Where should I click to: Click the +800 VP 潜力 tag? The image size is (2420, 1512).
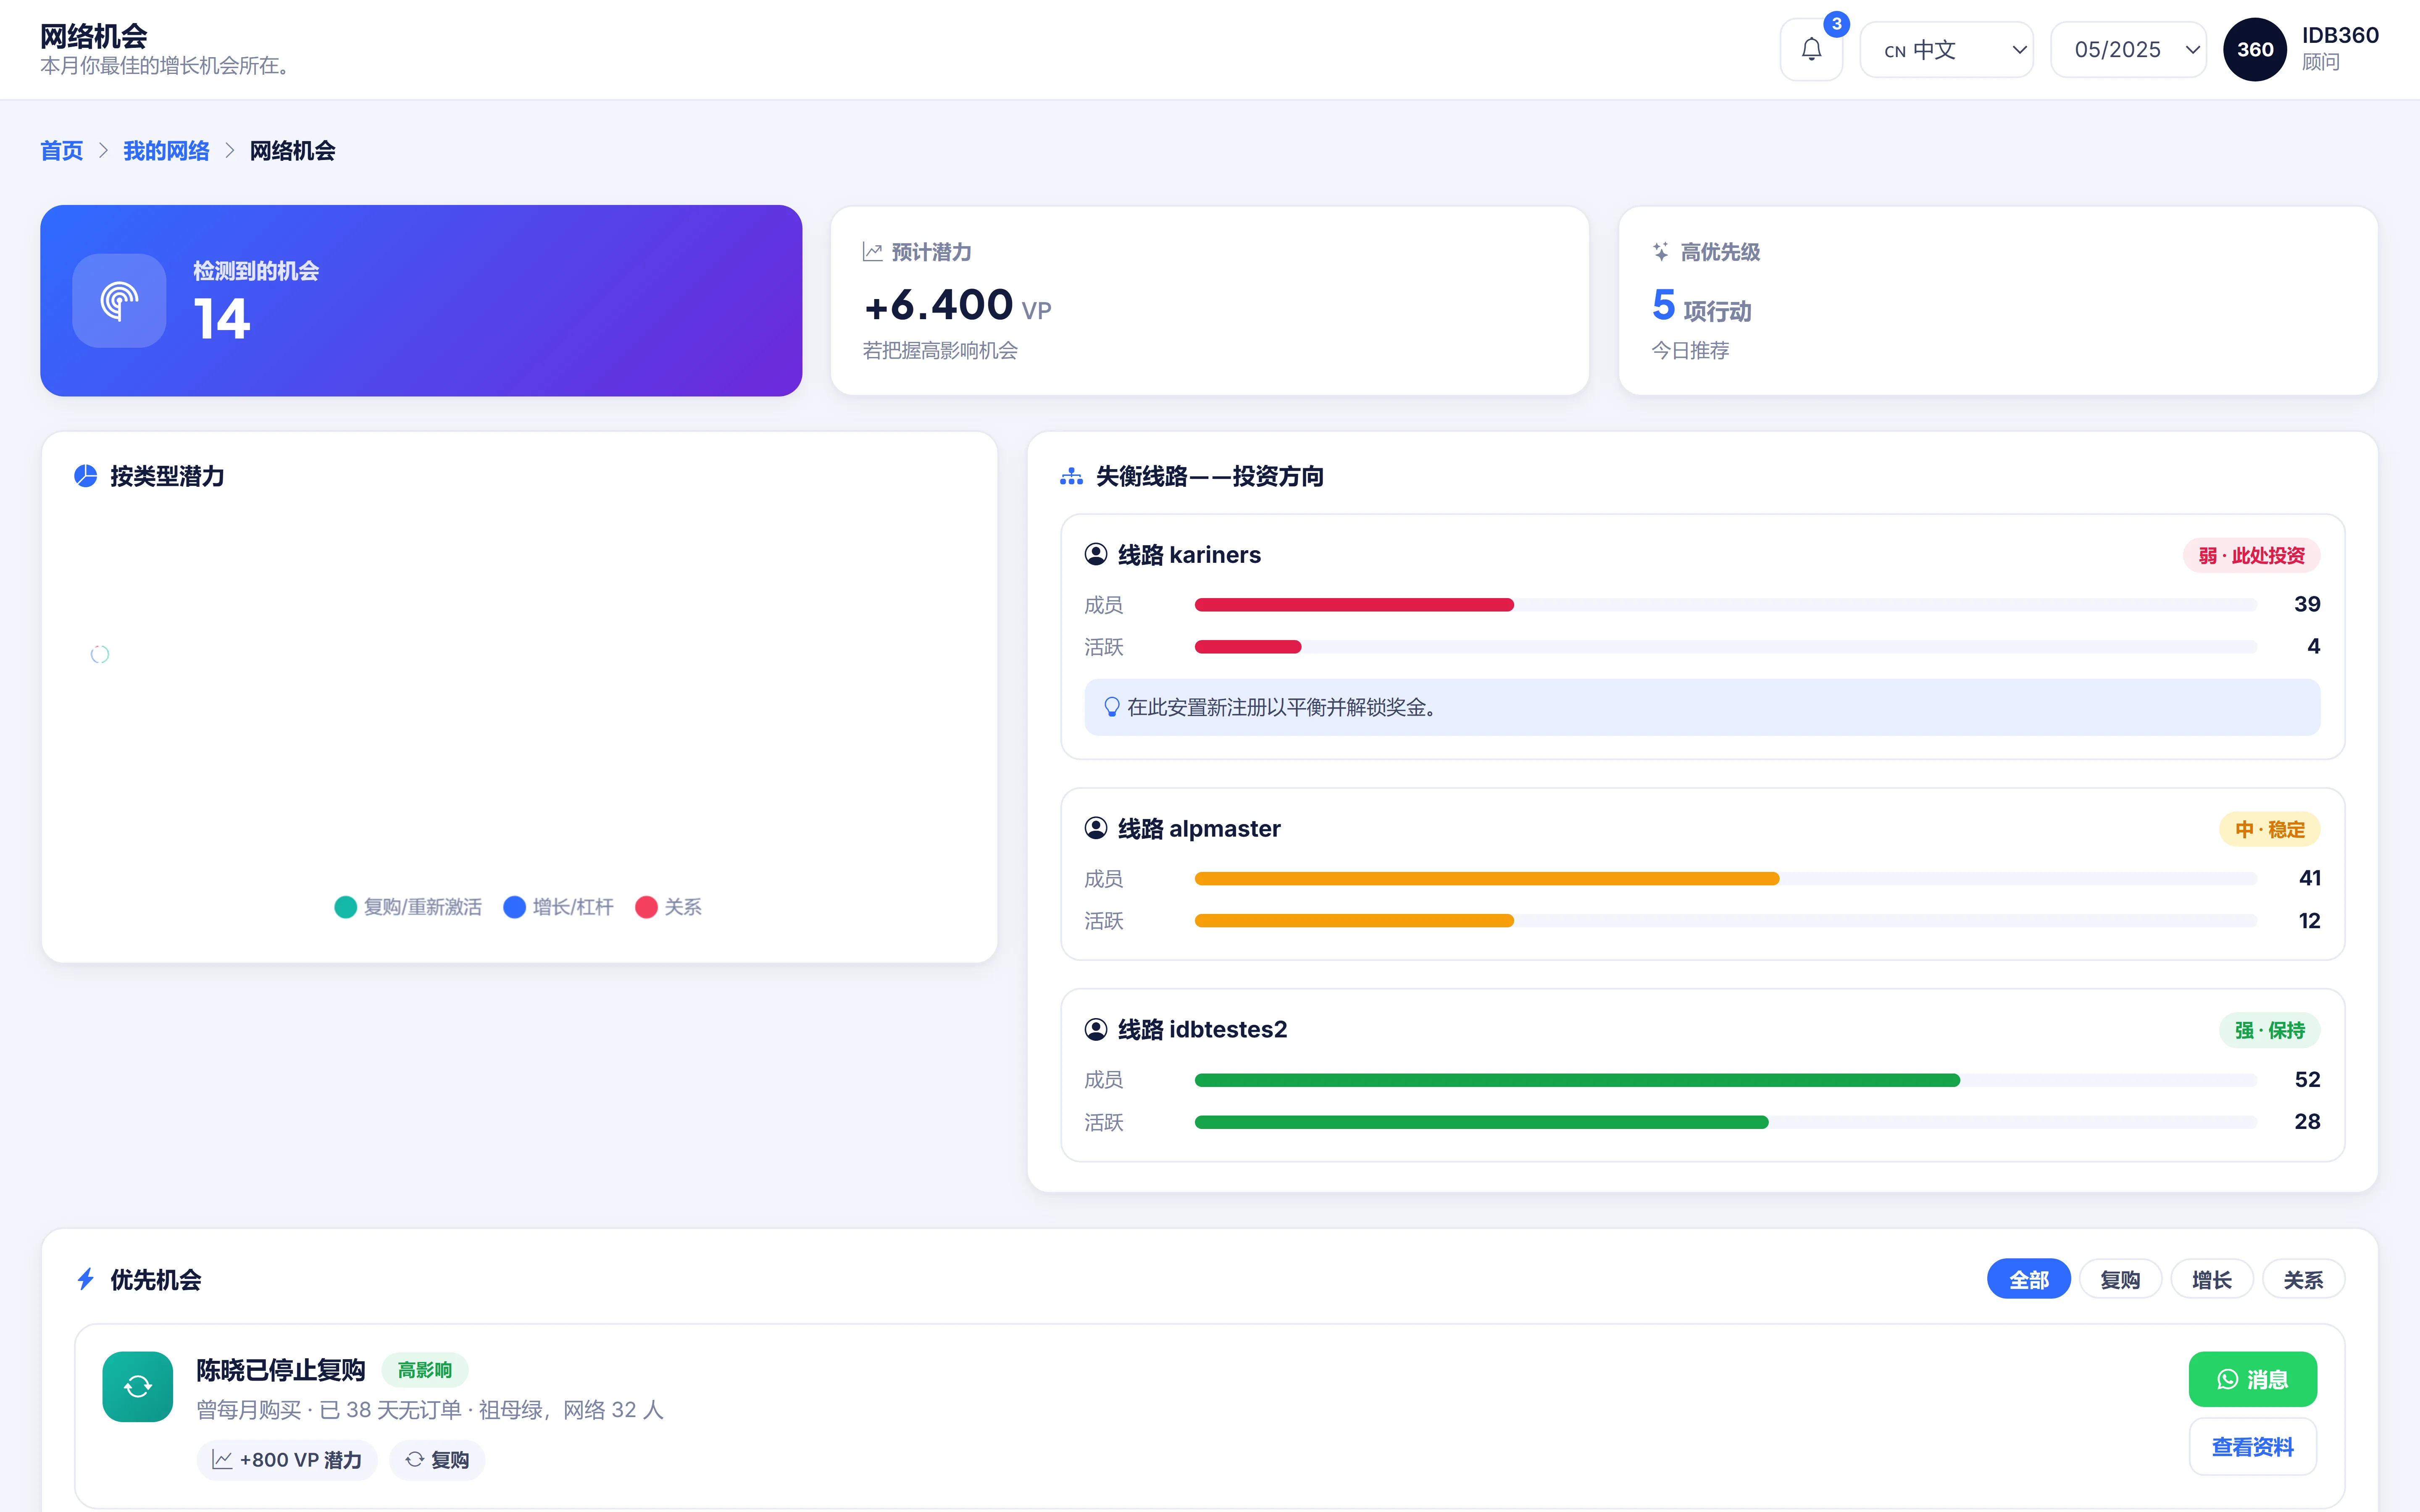pyautogui.click(x=287, y=1460)
